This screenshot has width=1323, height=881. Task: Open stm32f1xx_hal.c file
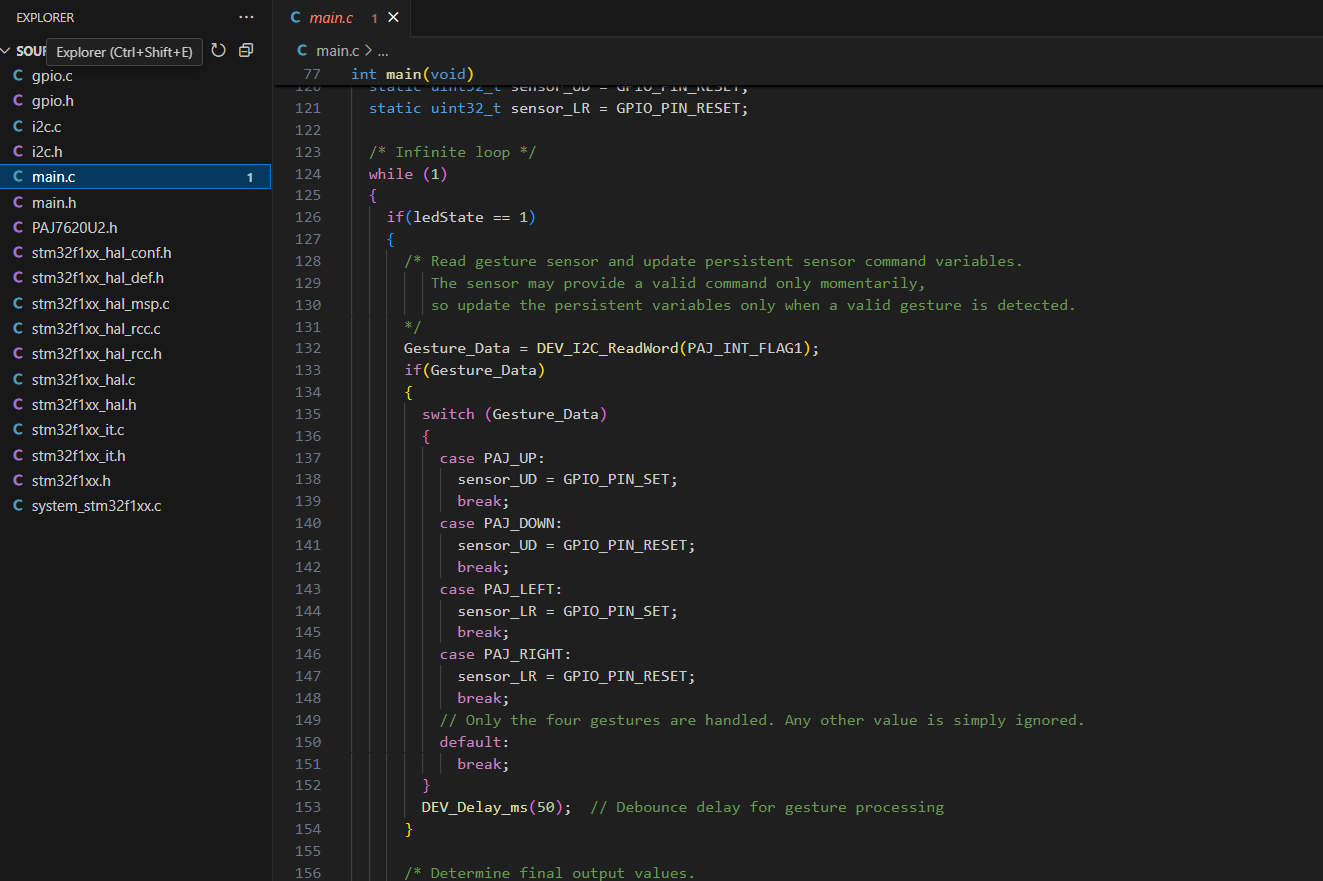pyautogui.click(x=83, y=380)
